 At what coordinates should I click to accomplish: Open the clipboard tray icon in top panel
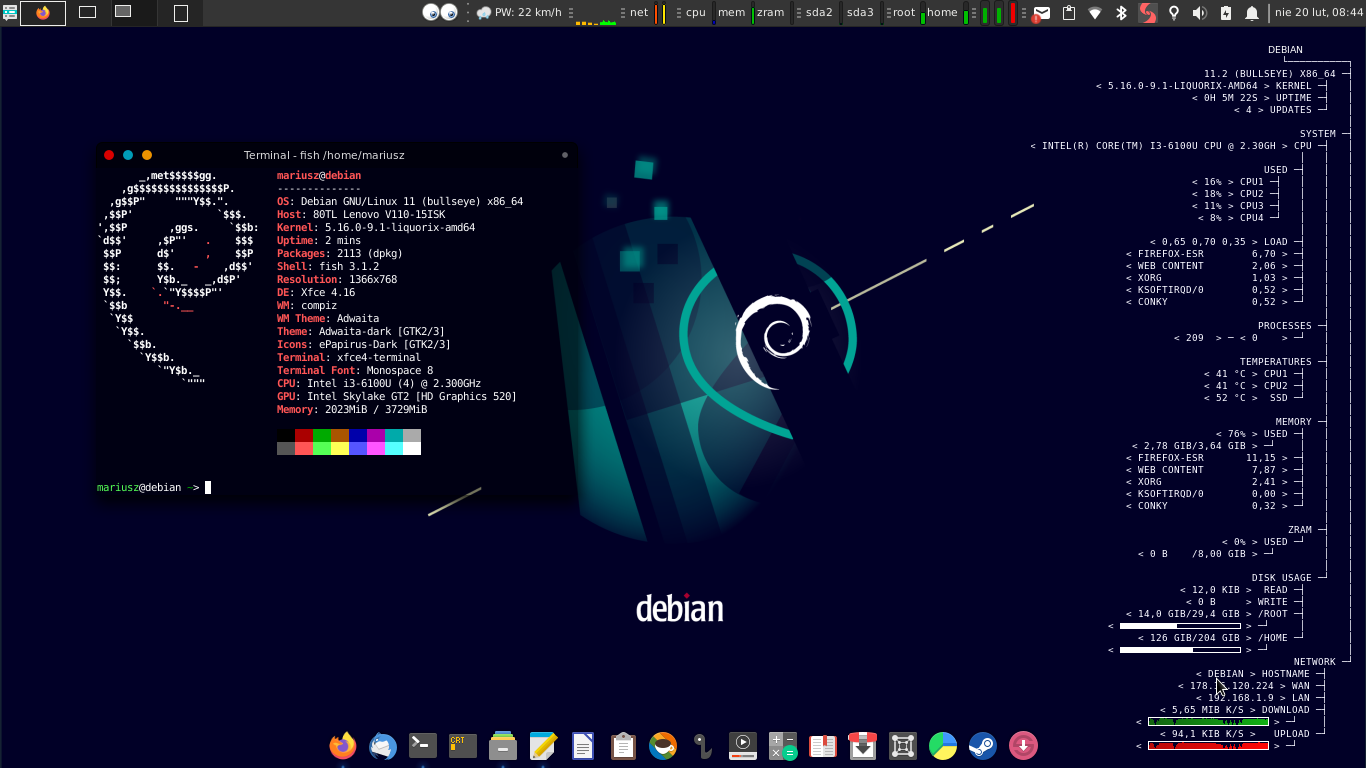[x=1068, y=13]
